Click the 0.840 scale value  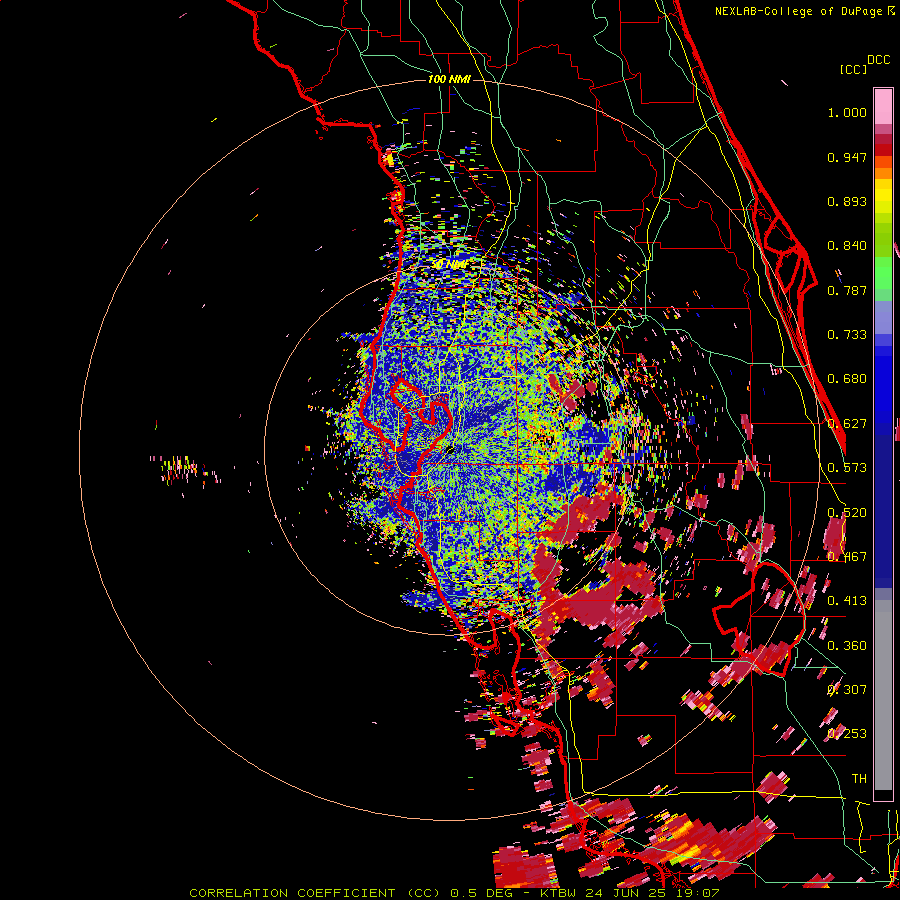[x=847, y=246]
